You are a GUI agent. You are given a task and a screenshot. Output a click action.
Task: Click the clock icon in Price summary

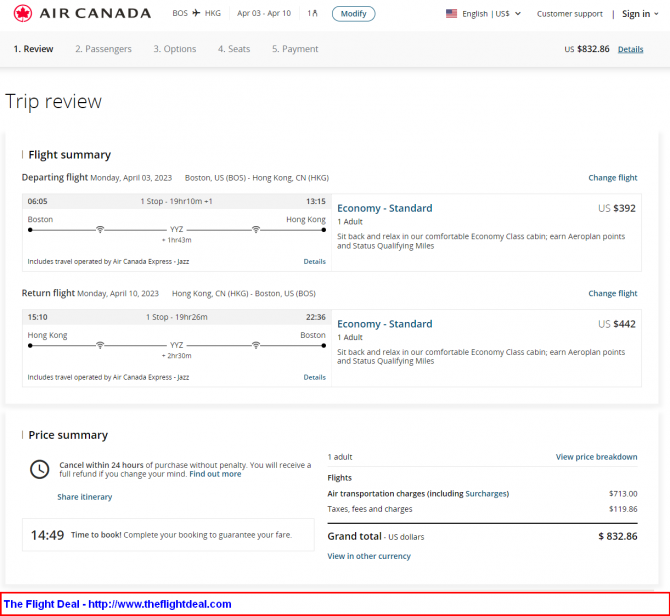click(x=40, y=469)
